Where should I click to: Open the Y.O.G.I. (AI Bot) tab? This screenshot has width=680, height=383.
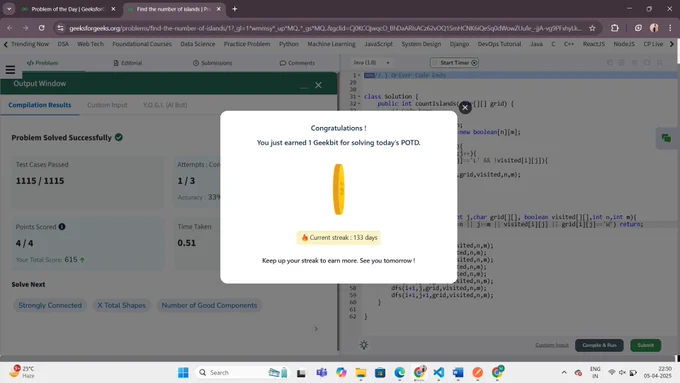pyautogui.click(x=165, y=105)
